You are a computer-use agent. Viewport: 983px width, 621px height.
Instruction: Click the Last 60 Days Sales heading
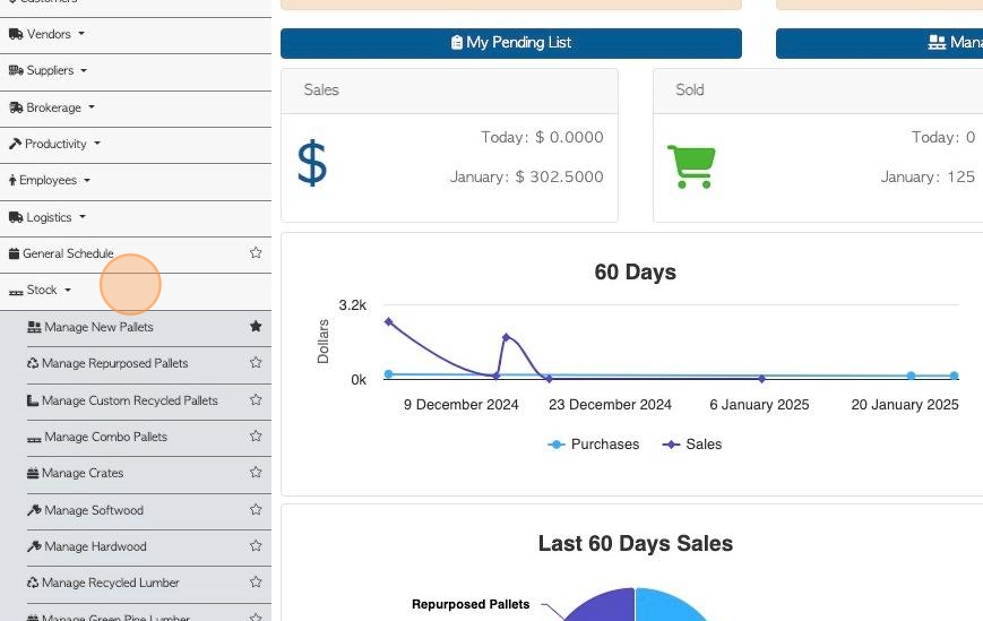point(635,543)
